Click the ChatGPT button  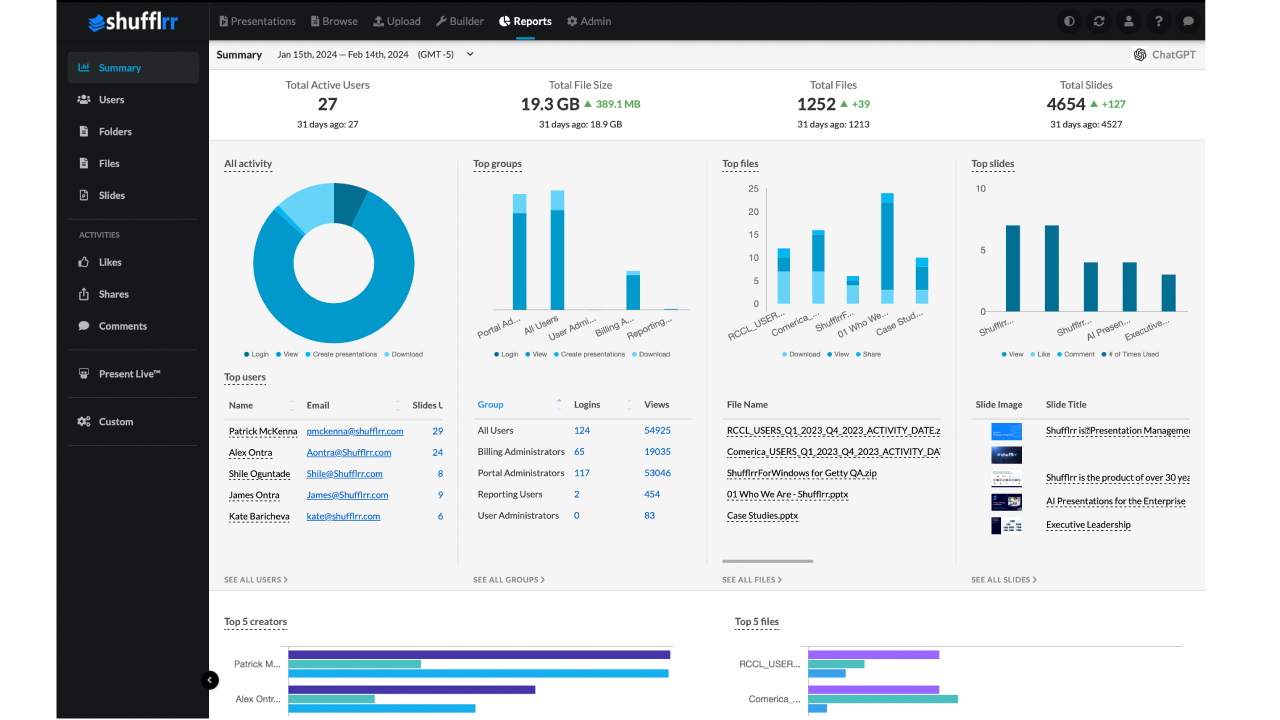pos(1164,55)
